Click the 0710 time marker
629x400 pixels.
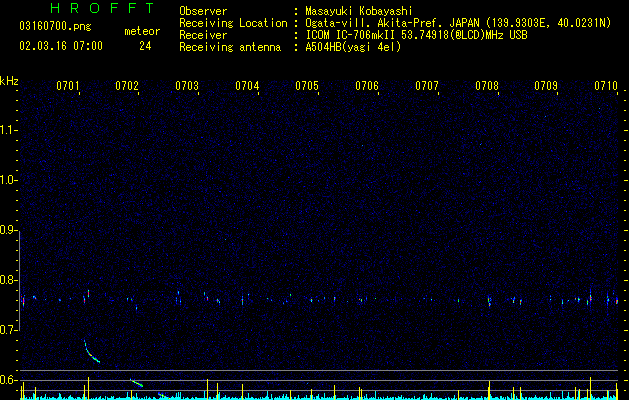pyautogui.click(x=606, y=86)
